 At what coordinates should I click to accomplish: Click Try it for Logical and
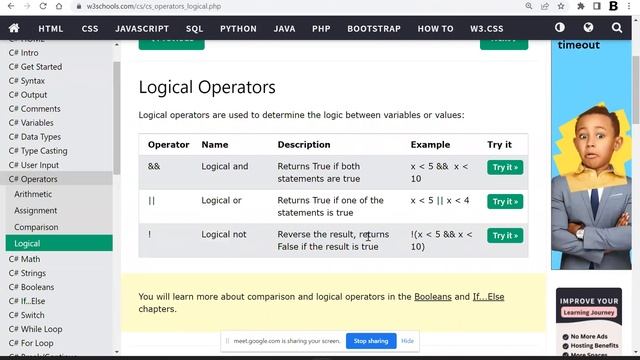pos(505,167)
